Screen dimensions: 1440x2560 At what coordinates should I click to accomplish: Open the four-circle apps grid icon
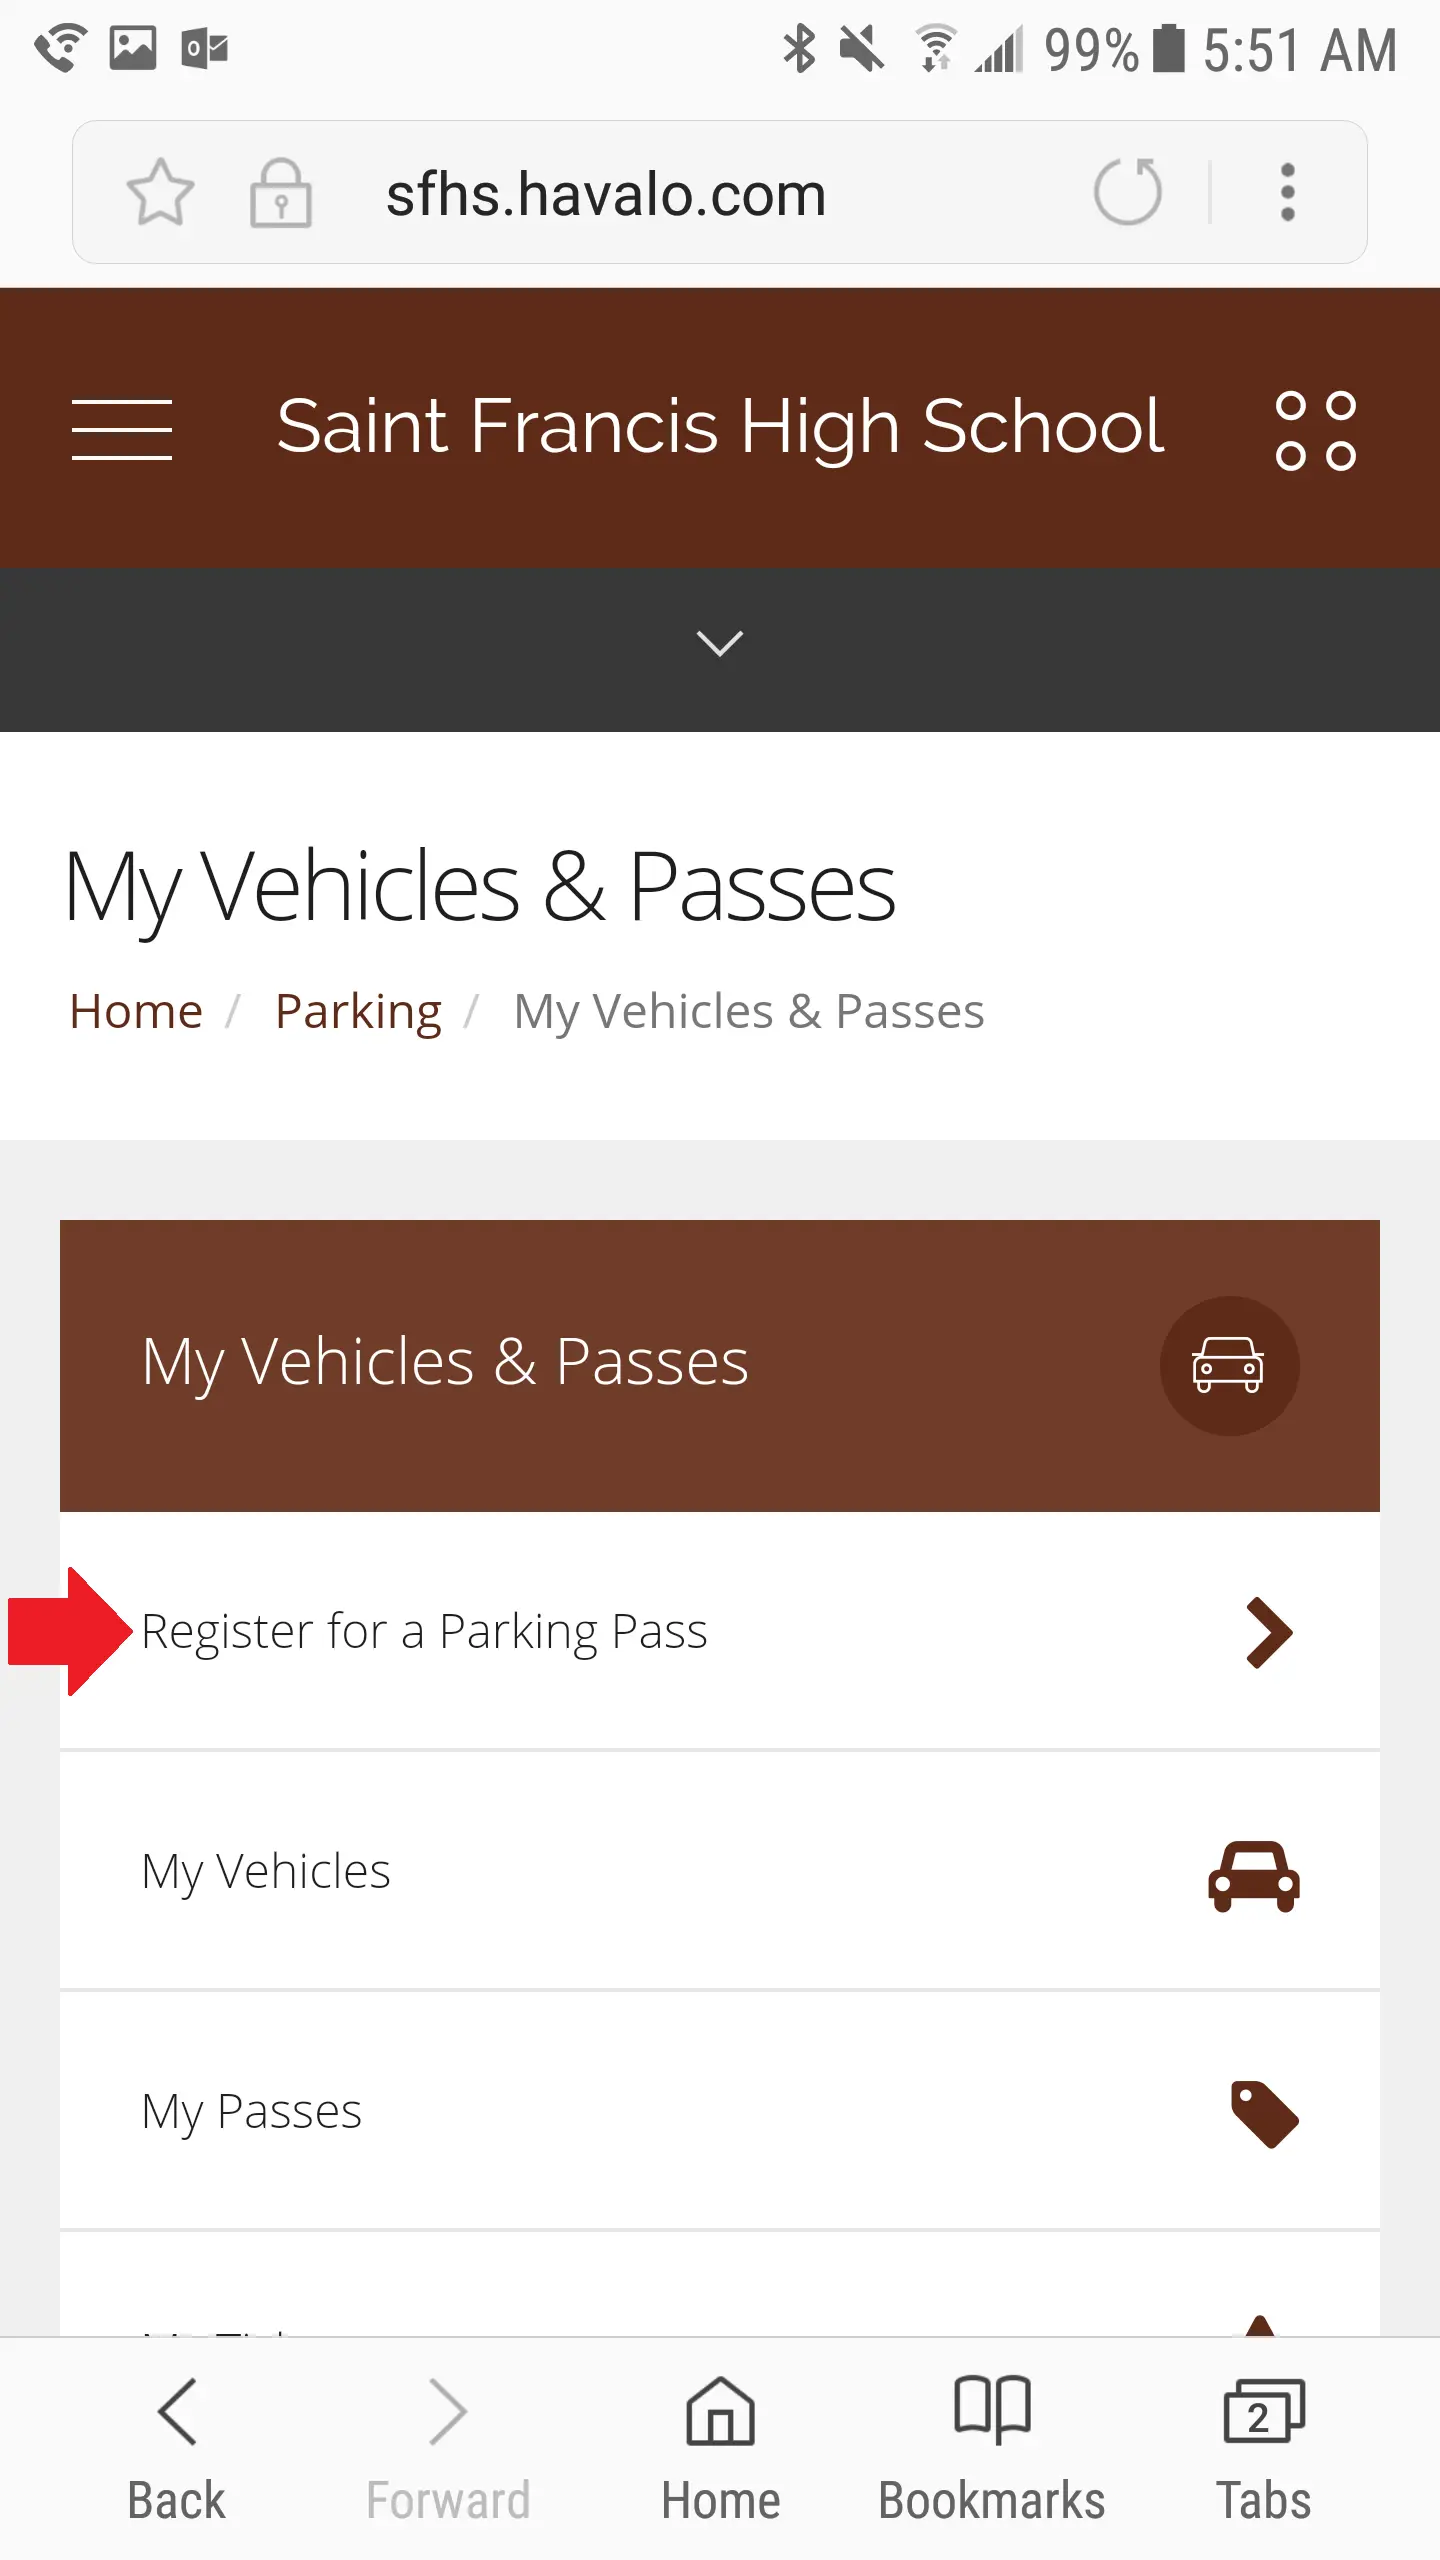(1315, 430)
